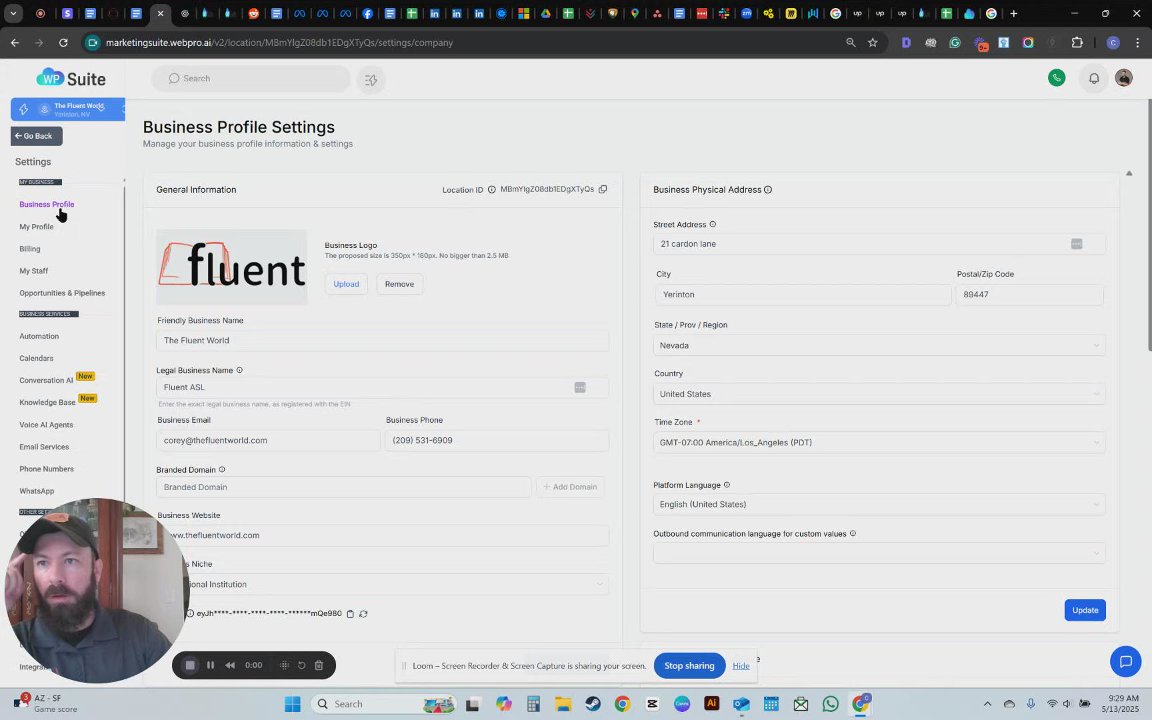Viewport: 1152px width, 720px height.
Task: Open WhatsApp from the taskbar
Action: click(x=830, y=704)
